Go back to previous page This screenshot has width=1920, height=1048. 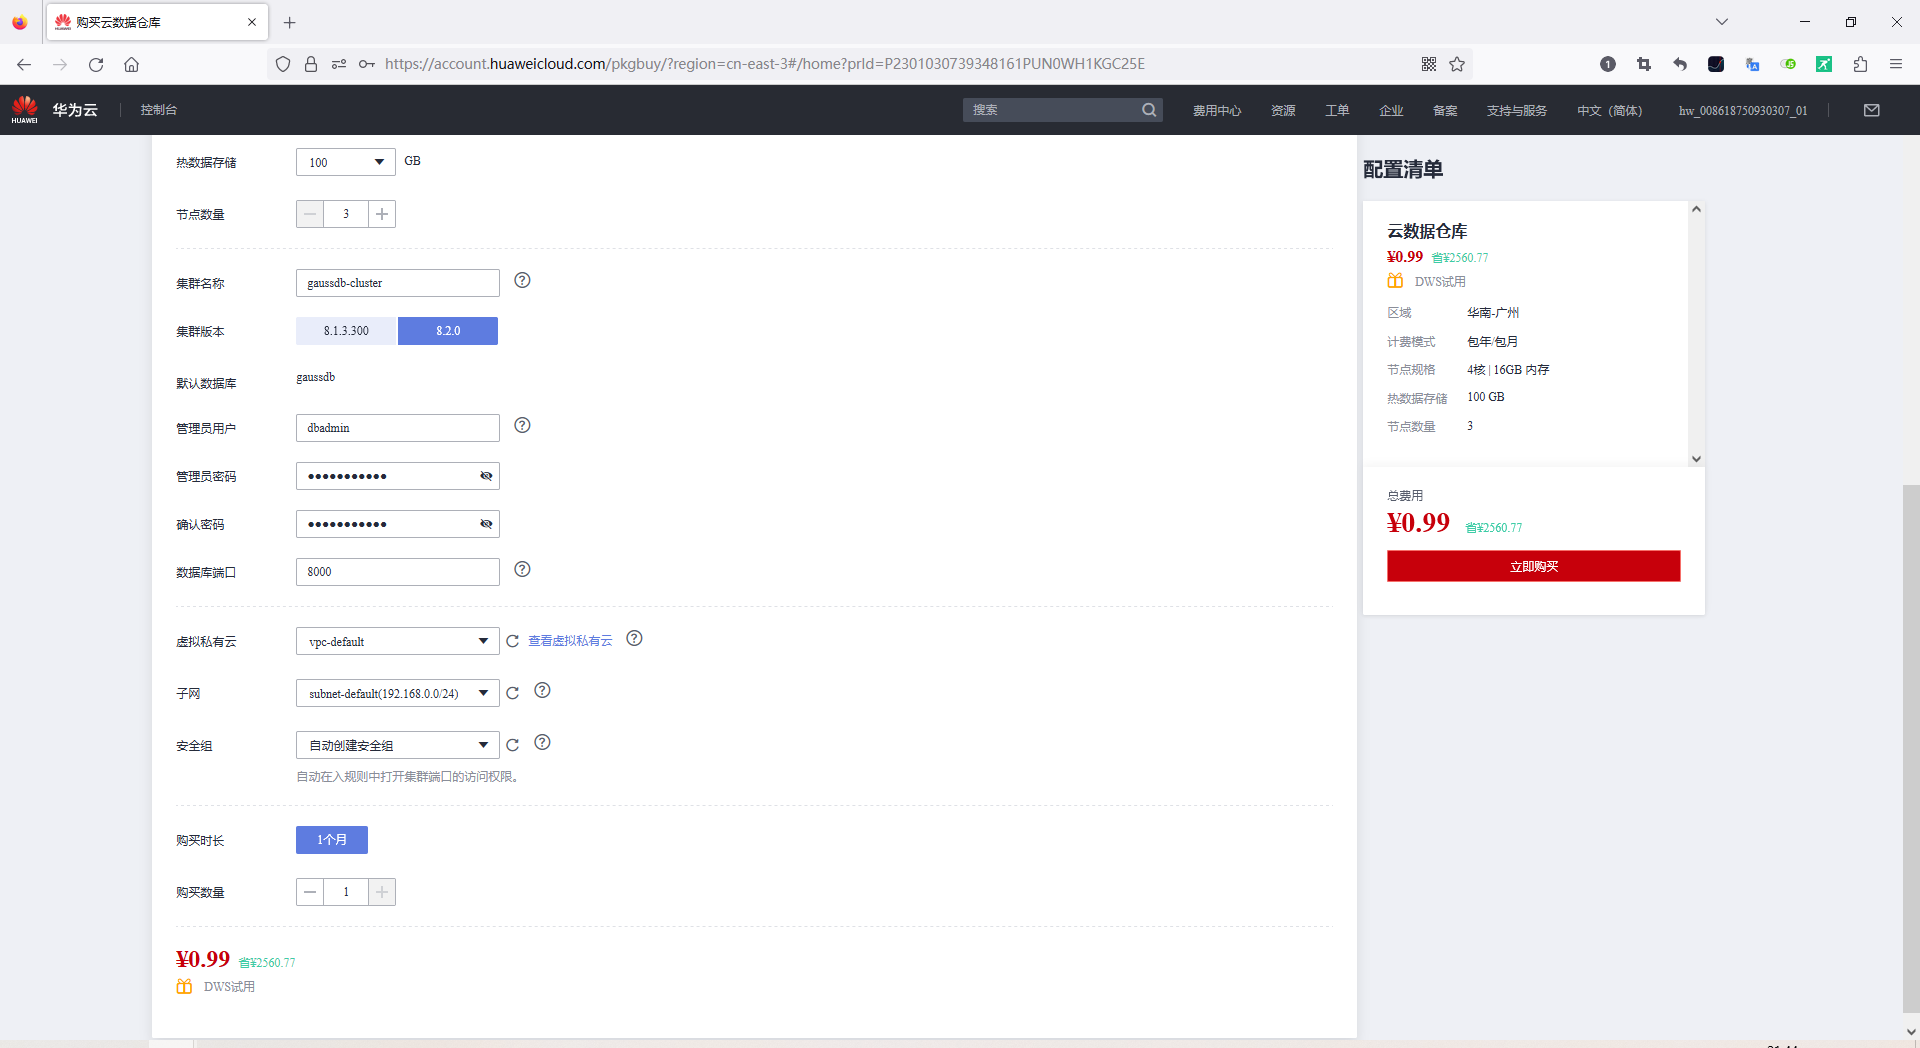(24, 64)
